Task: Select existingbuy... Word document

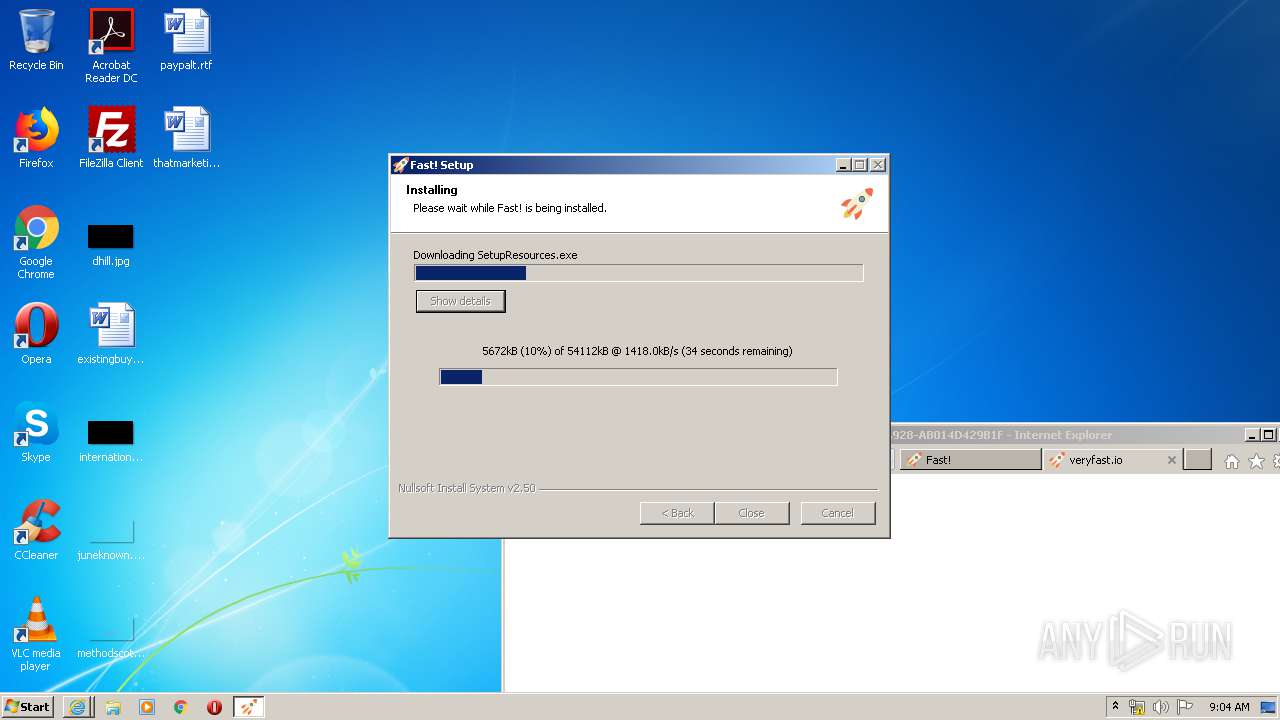Action: click(111, 334)
